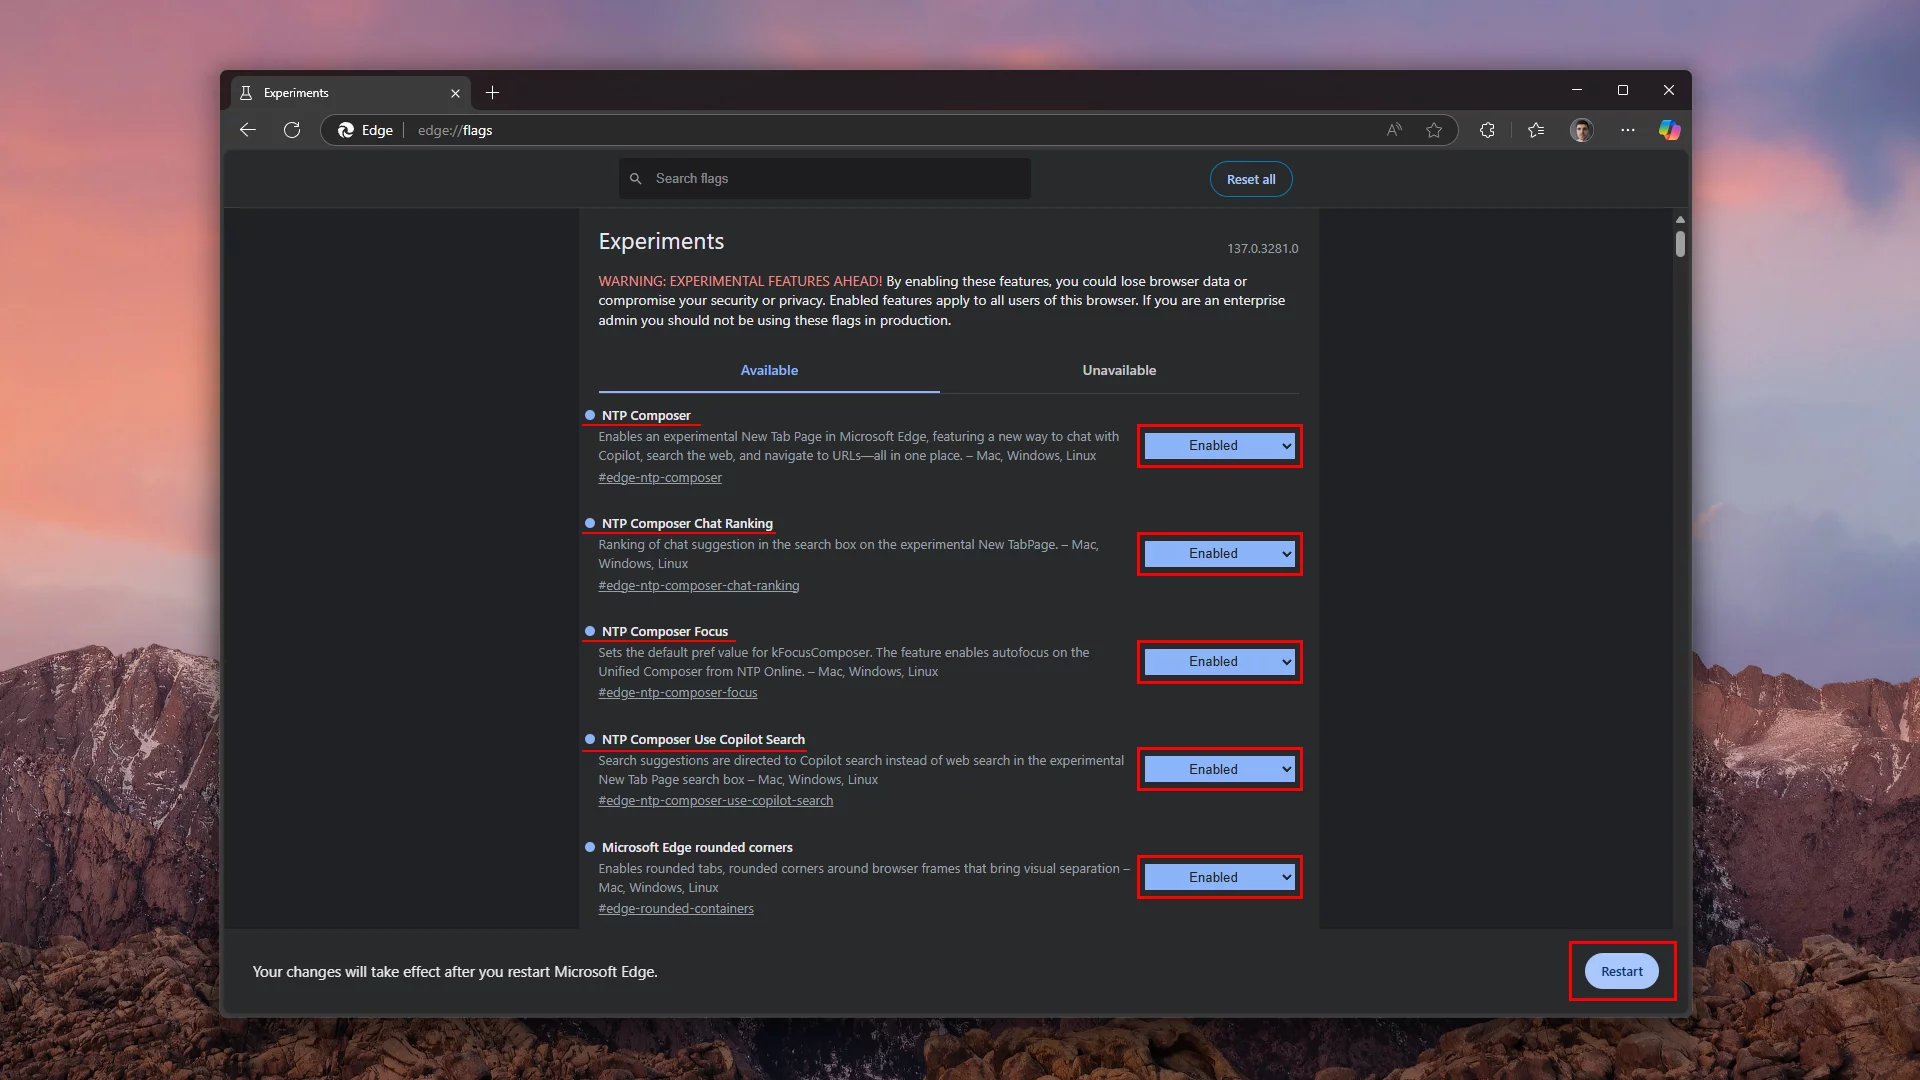Click the version number 137.0.3281.0
This screenshot has height=1080, width=1920.
1263,249
